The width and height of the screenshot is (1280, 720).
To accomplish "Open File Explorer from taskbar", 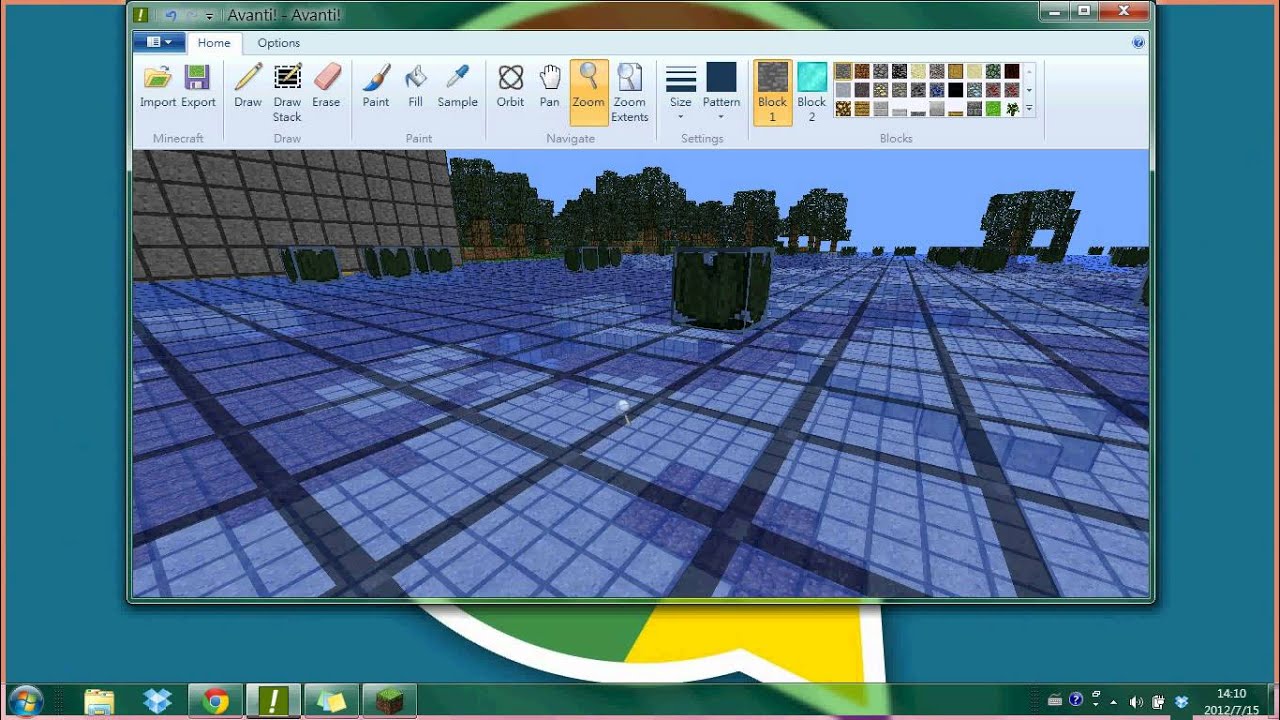I will [99, 702].
